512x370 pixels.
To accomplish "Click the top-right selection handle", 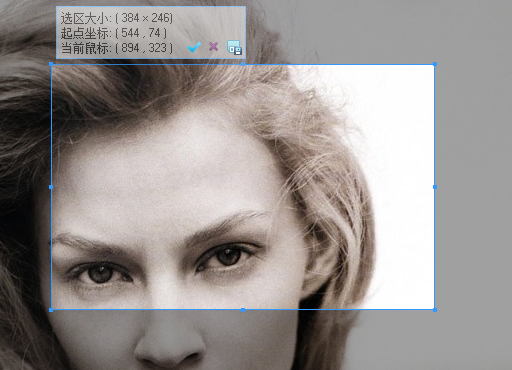I will tap(435, 64).
